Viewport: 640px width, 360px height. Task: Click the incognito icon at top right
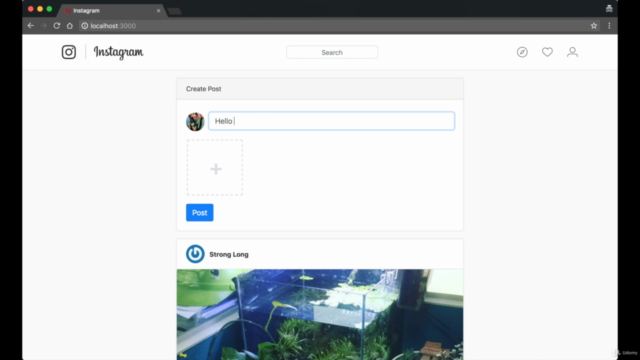pyautogui.click(x=609, y=9)
